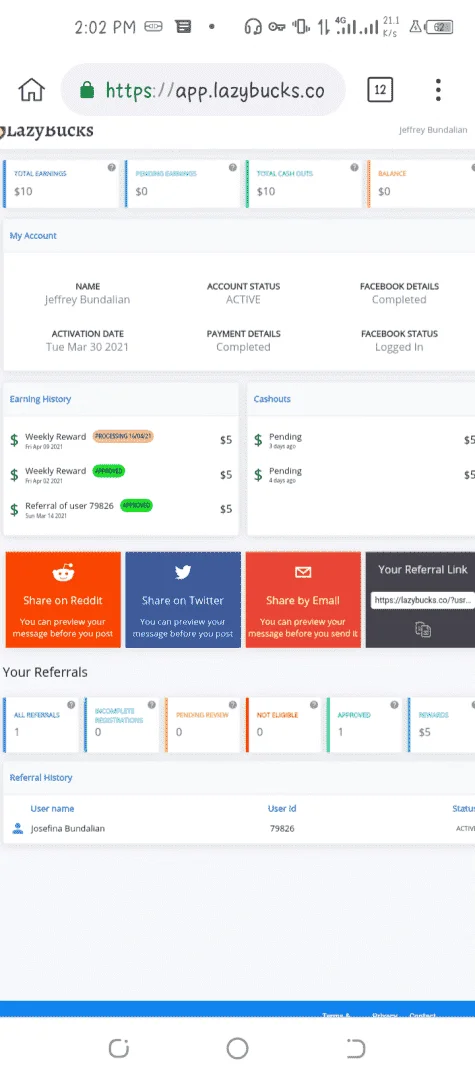The image size is (475, 1080).
Task: Click the Not Eligible count card
Action: [284, 725]
